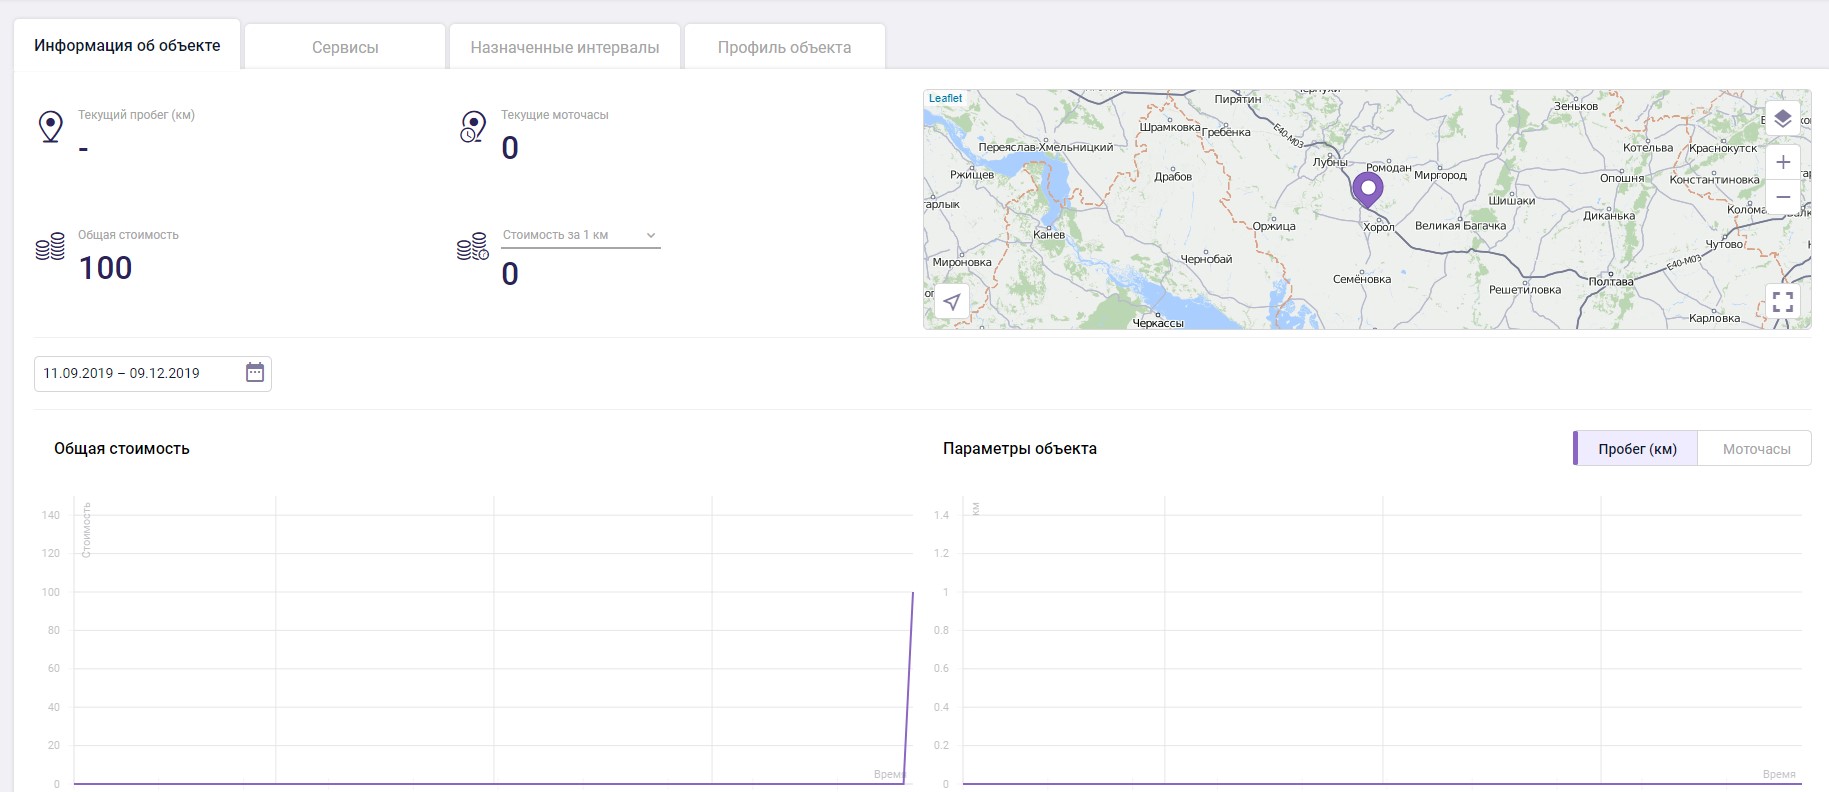
Task: Click the Leaflet attribution link
Action: click(x=945, y=98)
